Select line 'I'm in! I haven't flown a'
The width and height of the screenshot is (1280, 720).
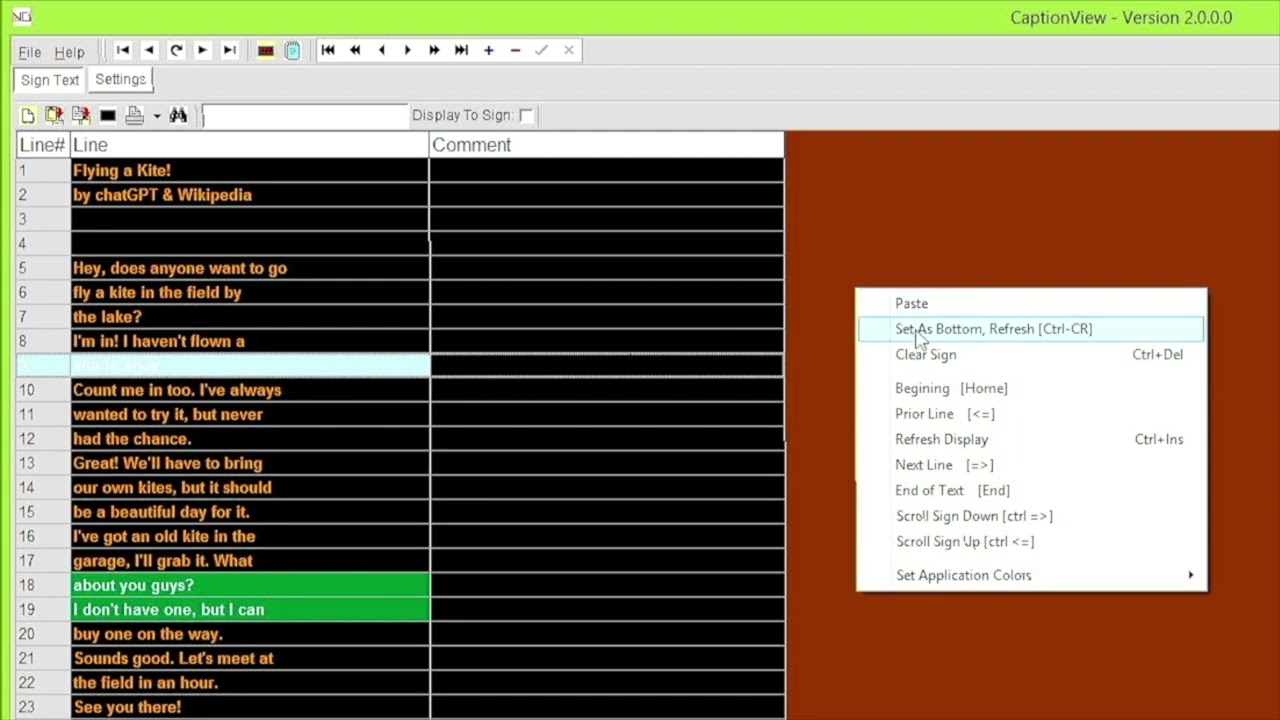pos(249,341)
